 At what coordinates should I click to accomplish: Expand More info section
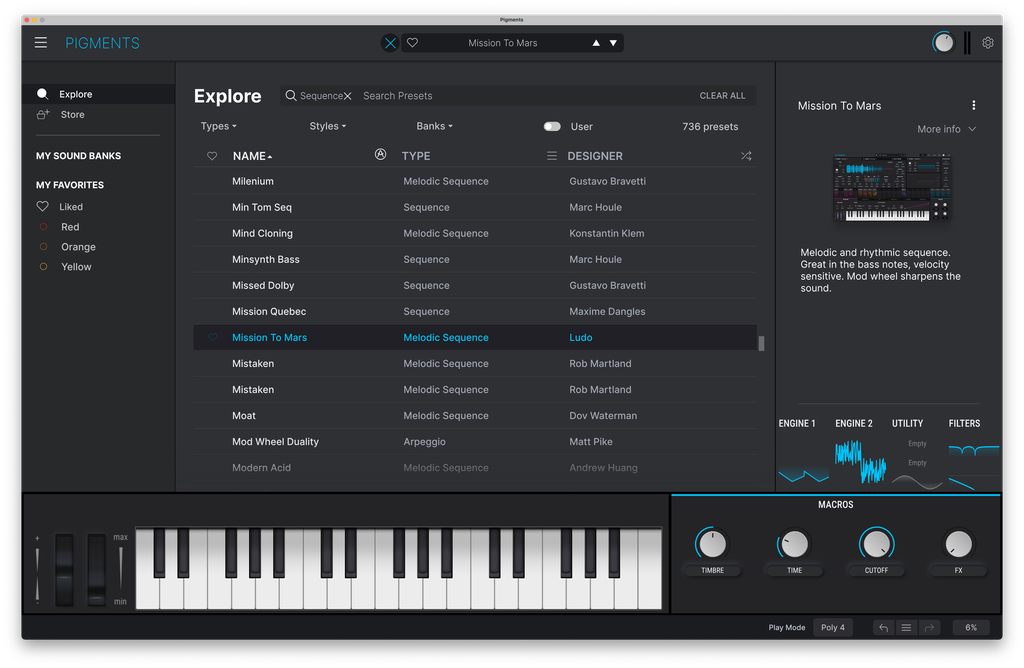coord(946,129)
